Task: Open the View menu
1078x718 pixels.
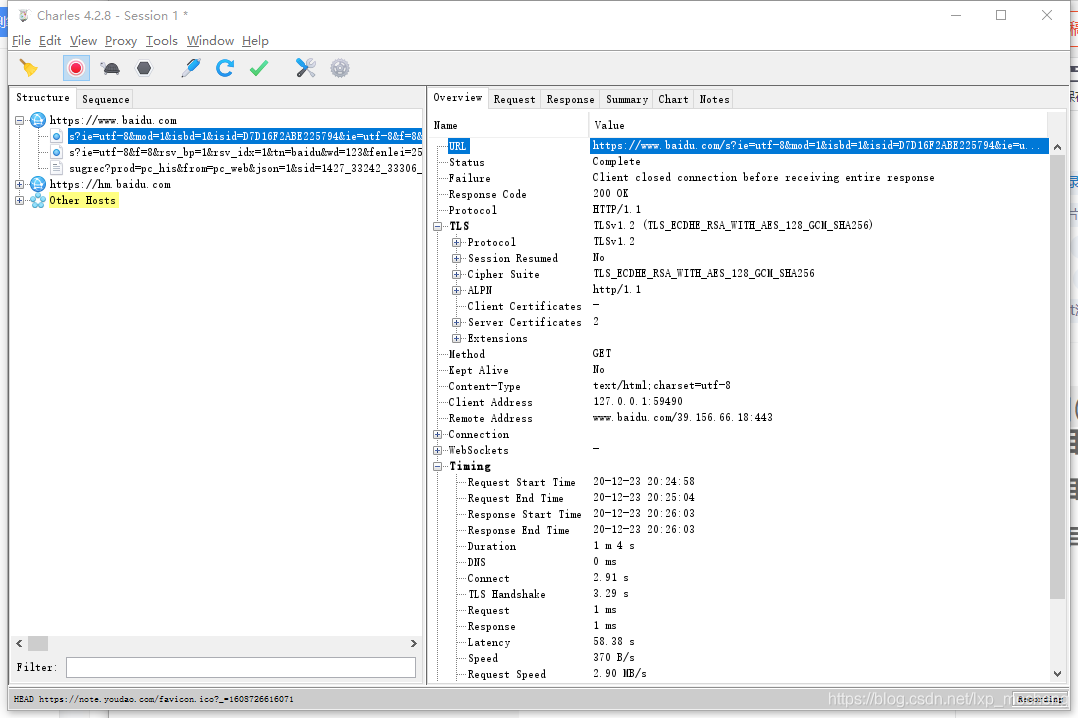Action: [x=83, y=41]
